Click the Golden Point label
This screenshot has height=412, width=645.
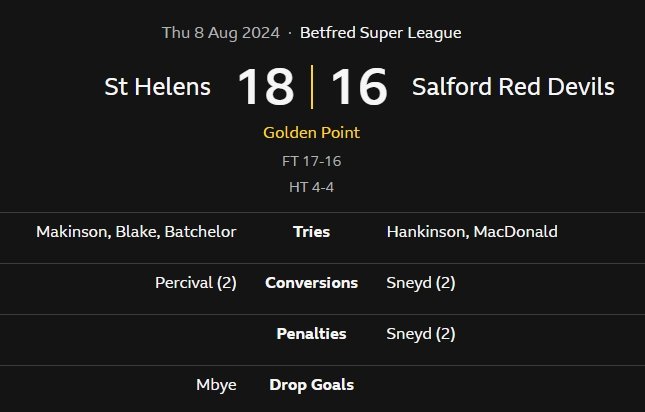(312, 132)
